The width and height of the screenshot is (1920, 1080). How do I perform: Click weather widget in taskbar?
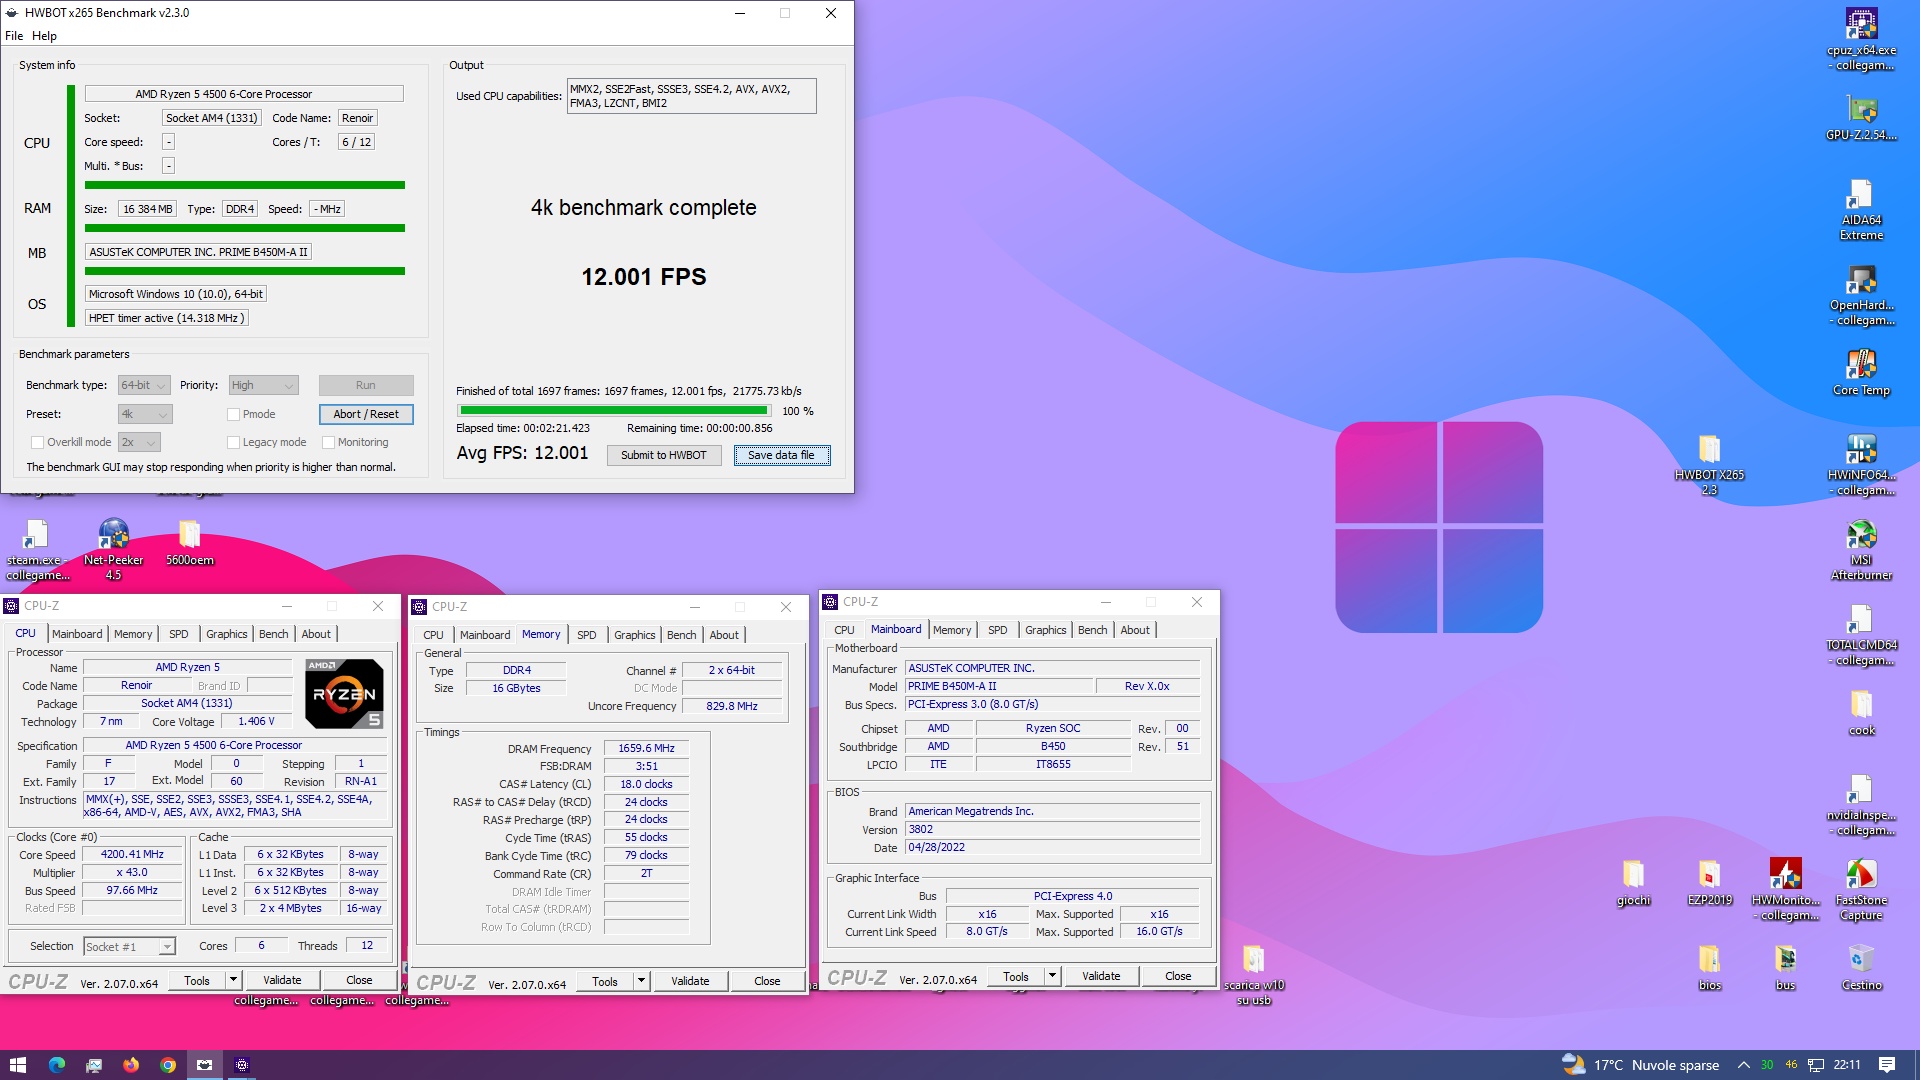1640,1065
